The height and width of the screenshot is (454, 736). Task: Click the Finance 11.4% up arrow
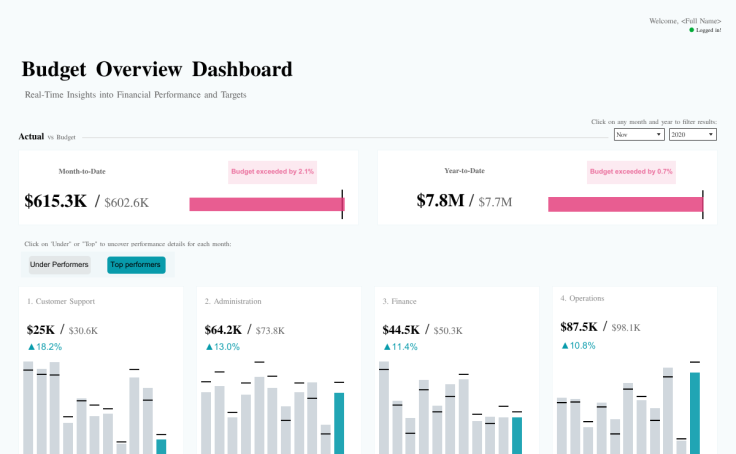click(387, 347)
